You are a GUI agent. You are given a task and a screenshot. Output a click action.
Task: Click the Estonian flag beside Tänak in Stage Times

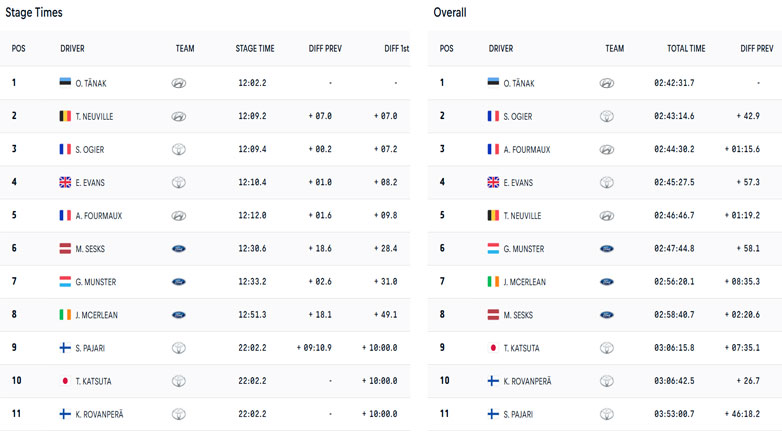66,83
